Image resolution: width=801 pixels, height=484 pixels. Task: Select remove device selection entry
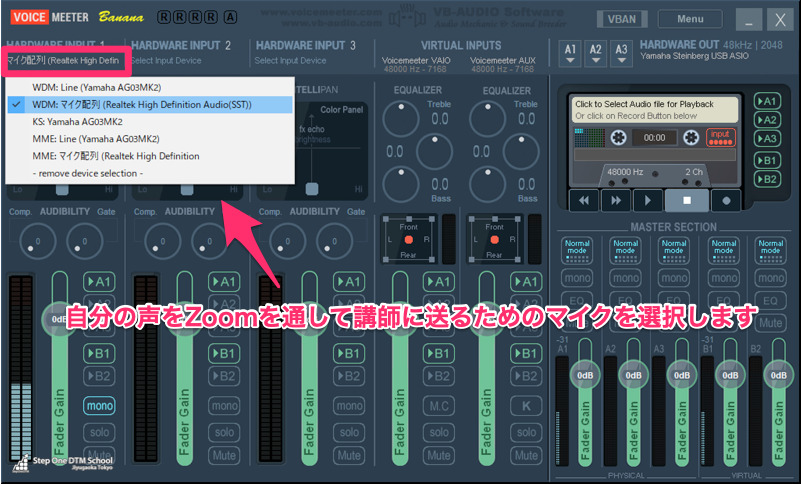150,174
